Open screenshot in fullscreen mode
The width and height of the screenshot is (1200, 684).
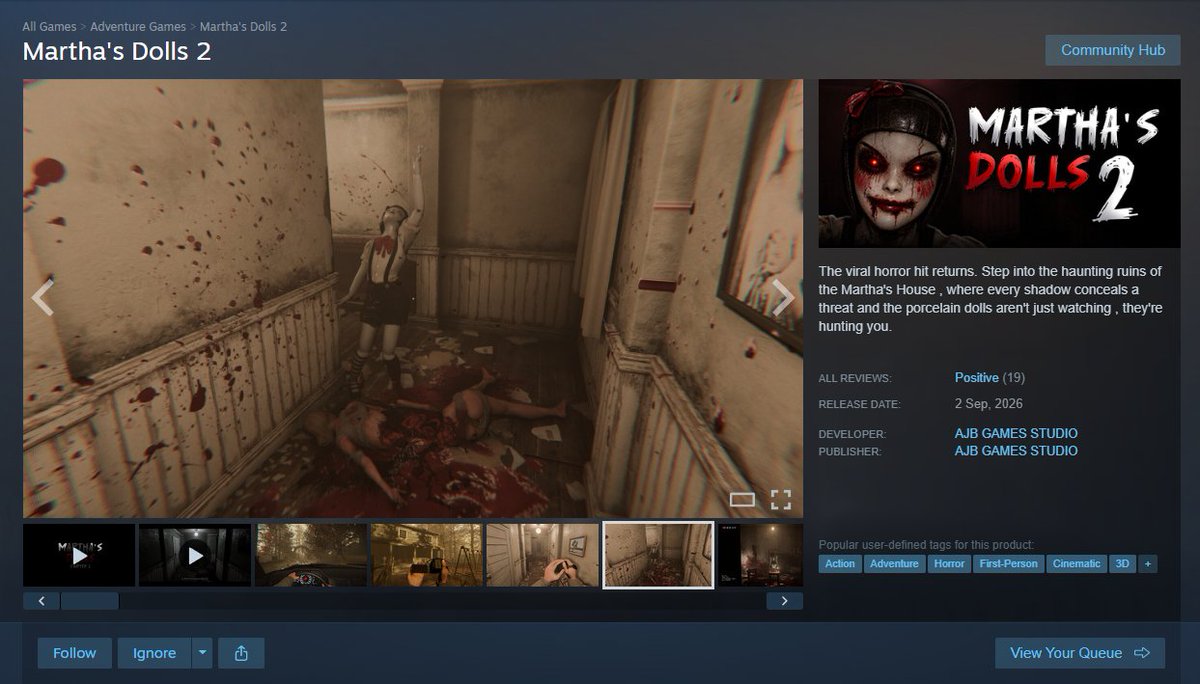click(781, 499)
